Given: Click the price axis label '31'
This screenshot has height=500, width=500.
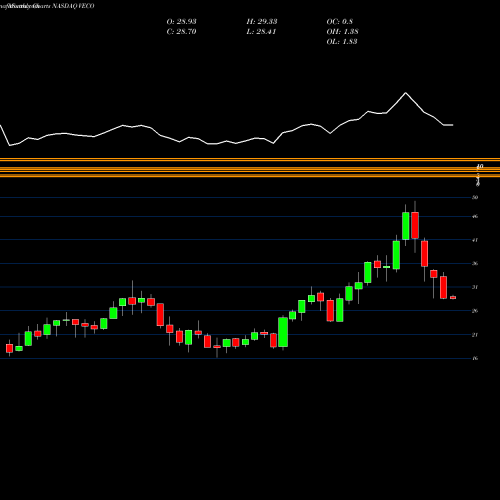Looking at the screenshot, I should pos(475,287).
